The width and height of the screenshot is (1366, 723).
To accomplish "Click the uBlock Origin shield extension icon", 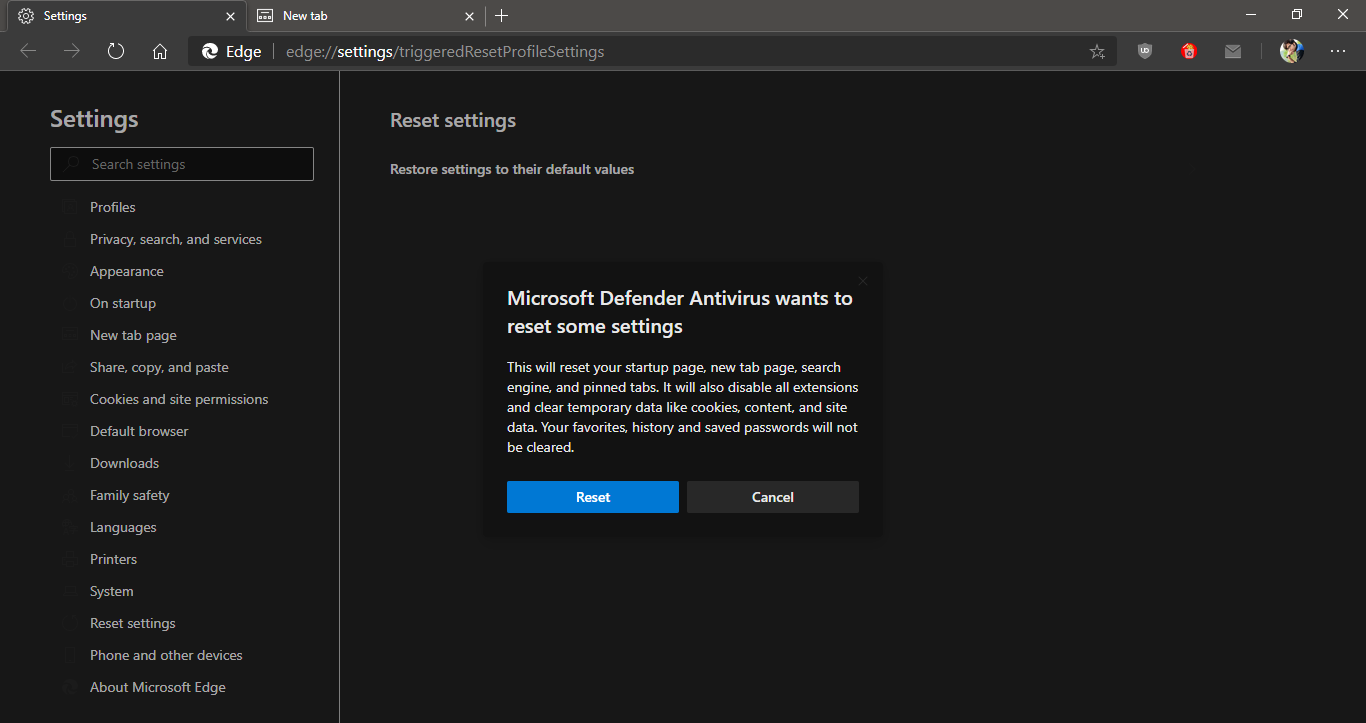I will [1145, 51].
